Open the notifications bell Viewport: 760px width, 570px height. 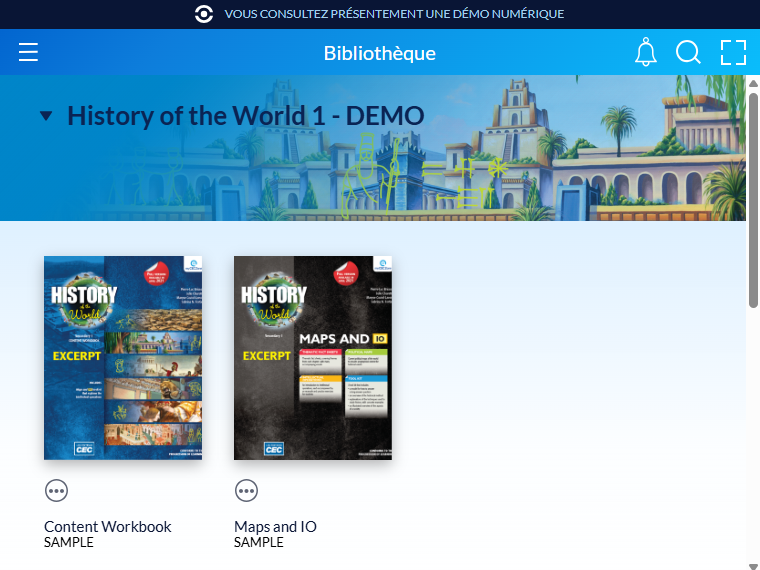(x=646, y=52)
